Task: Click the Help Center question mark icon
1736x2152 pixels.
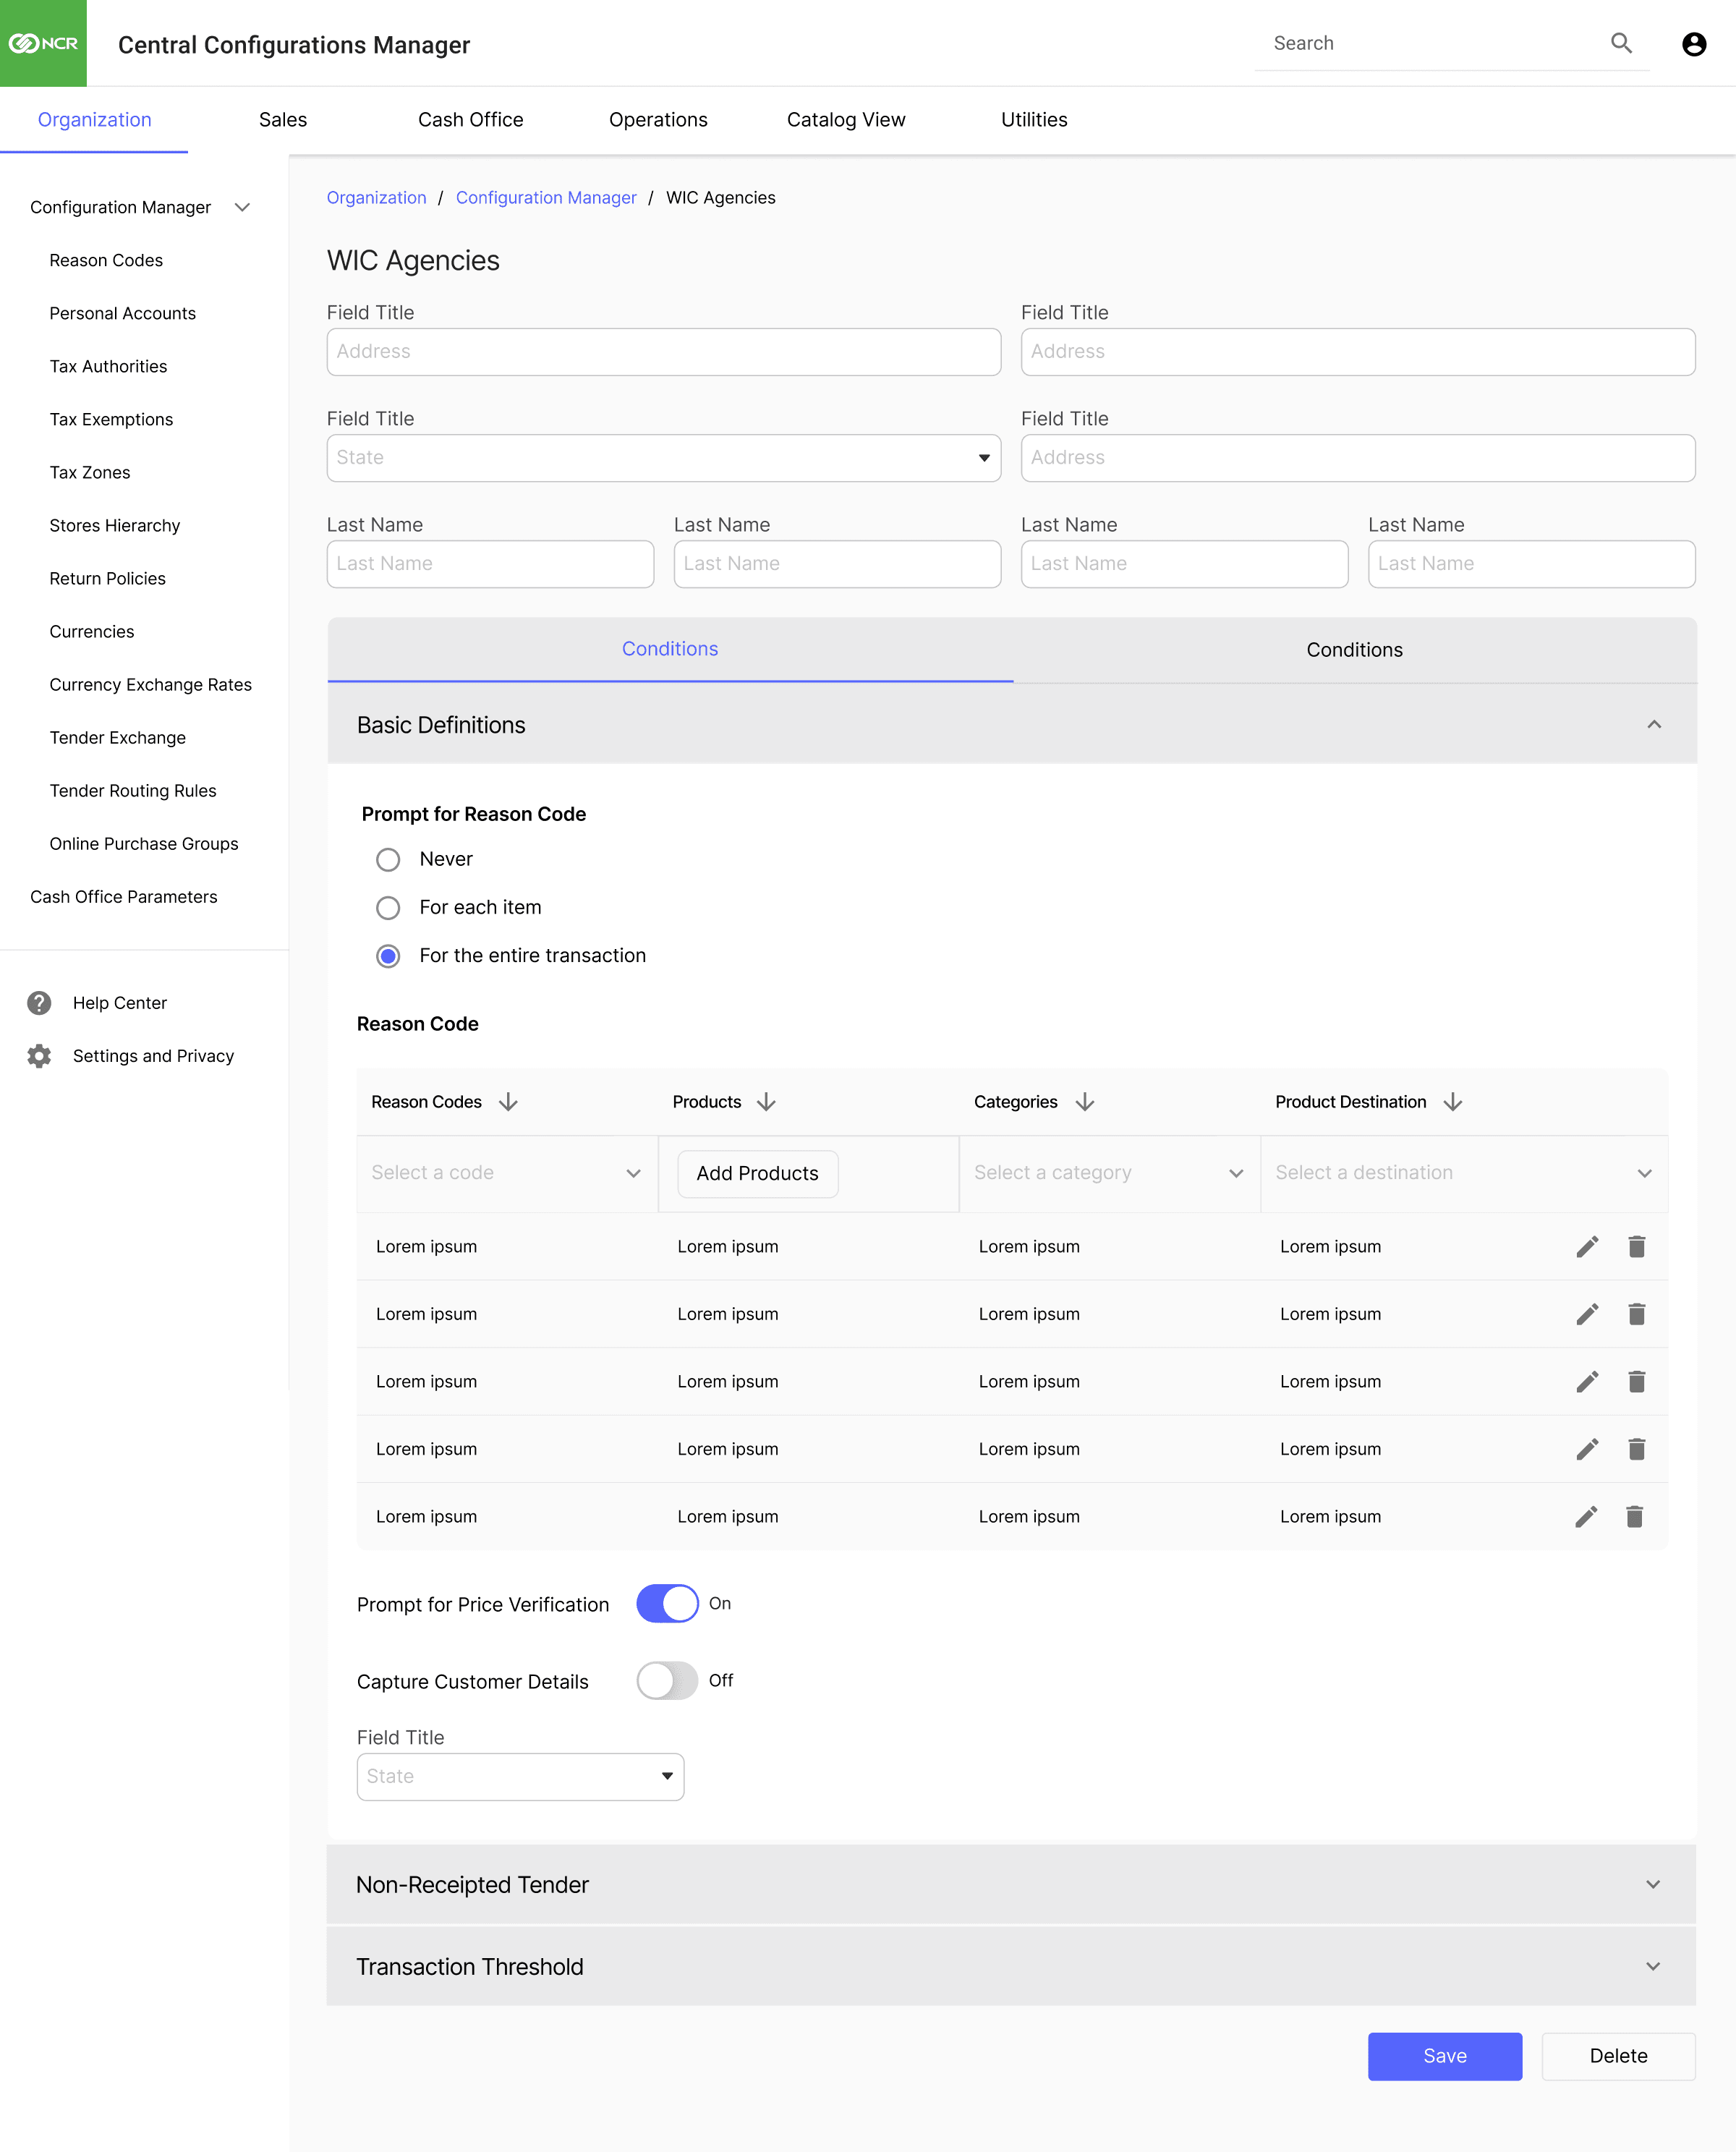Action: click(x=39, y=1003)
